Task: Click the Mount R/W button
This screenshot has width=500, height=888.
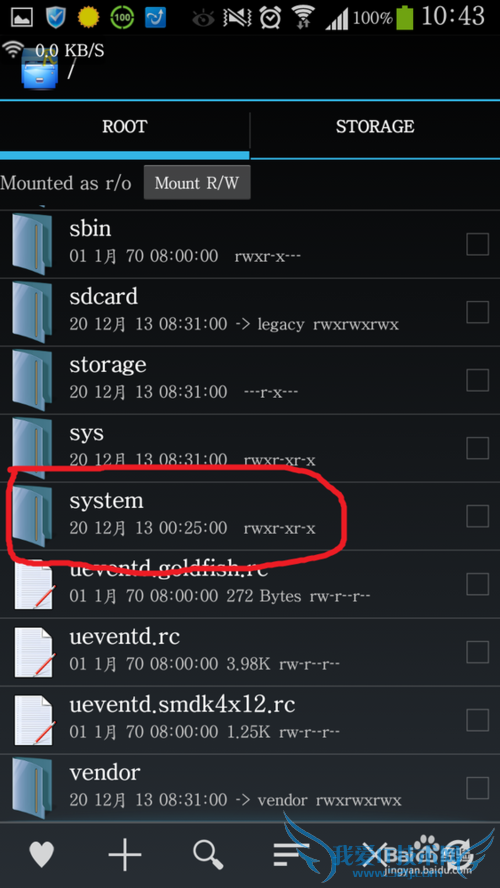Action: [x=197, y=183]
